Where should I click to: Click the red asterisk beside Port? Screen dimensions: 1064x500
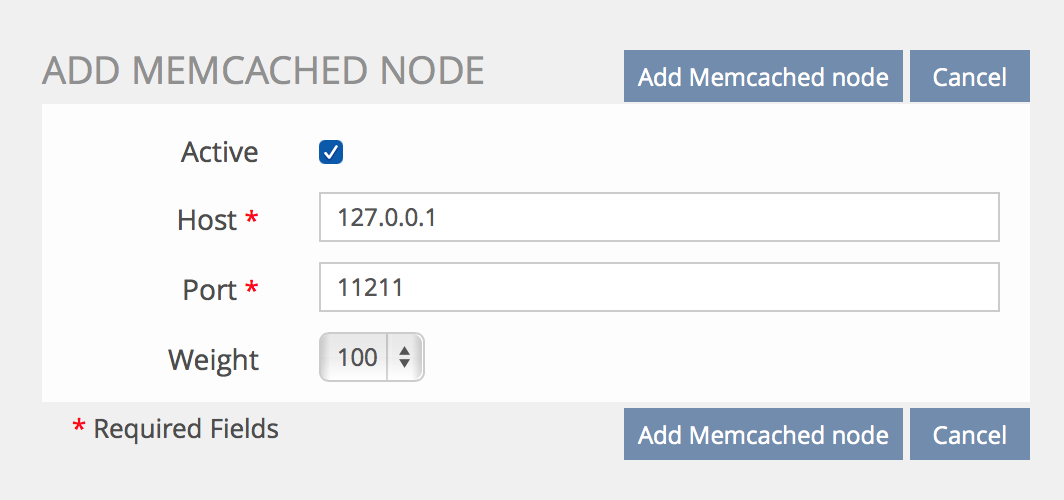[x=251, y=287]
